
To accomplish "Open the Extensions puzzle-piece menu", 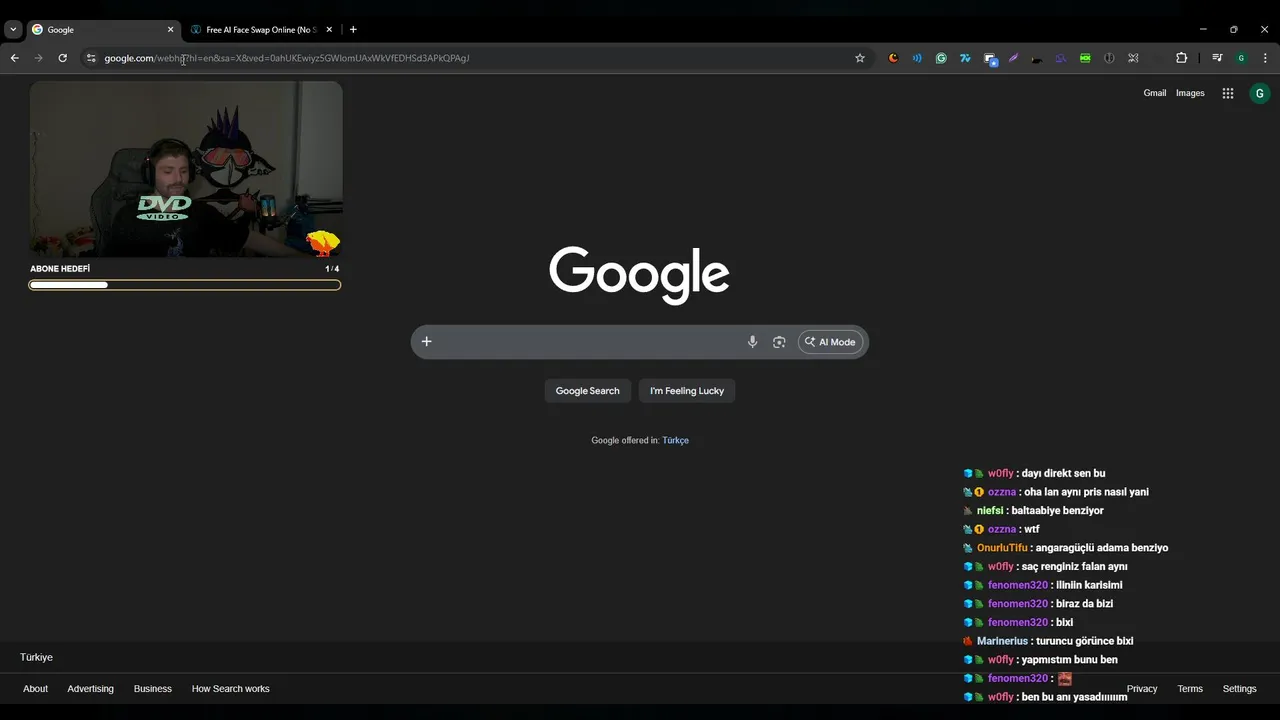I will (x=1181, y=58).
